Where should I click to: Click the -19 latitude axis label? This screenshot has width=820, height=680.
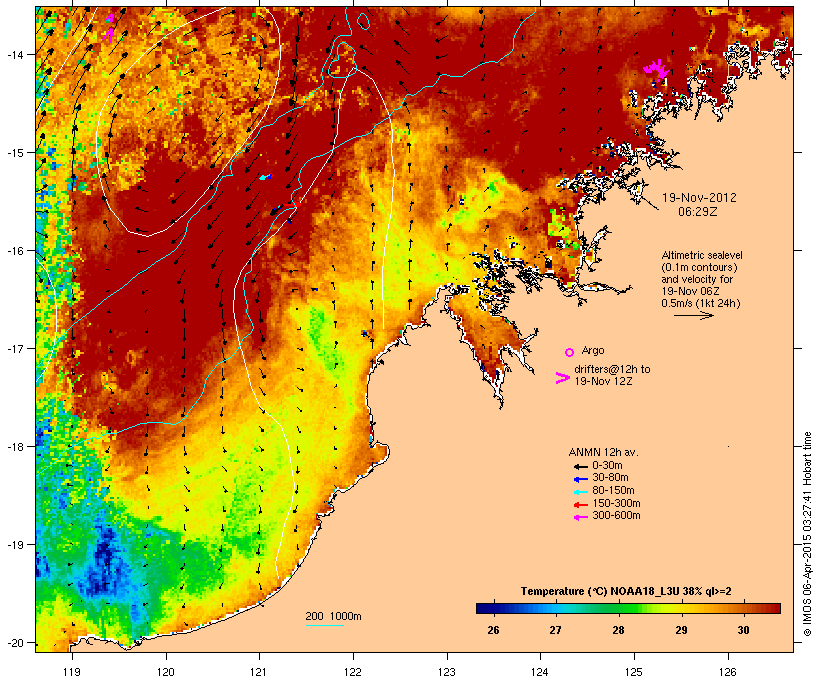pyautogui.click(x=14, y=545)
